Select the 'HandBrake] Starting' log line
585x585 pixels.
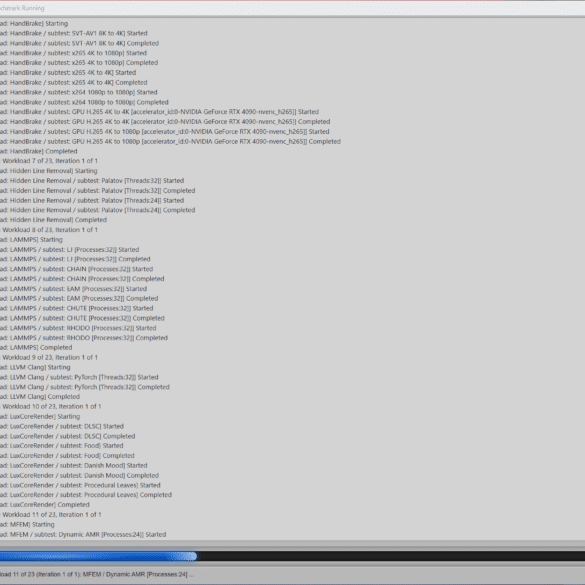34,24
